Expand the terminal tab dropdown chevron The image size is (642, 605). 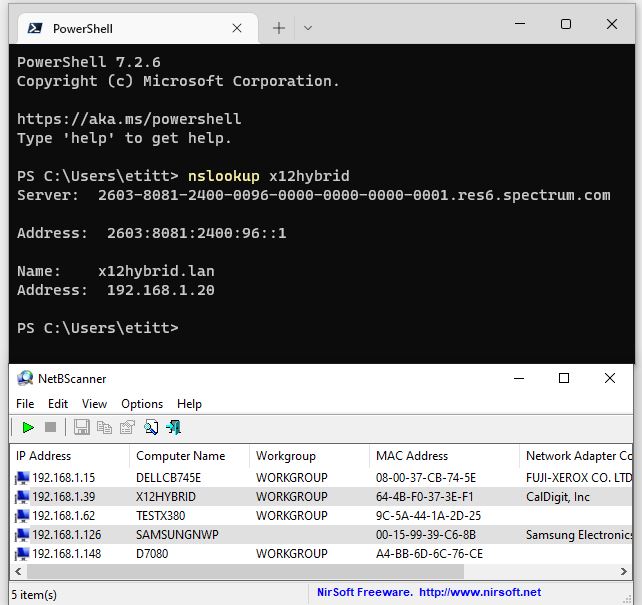[308, 28]
